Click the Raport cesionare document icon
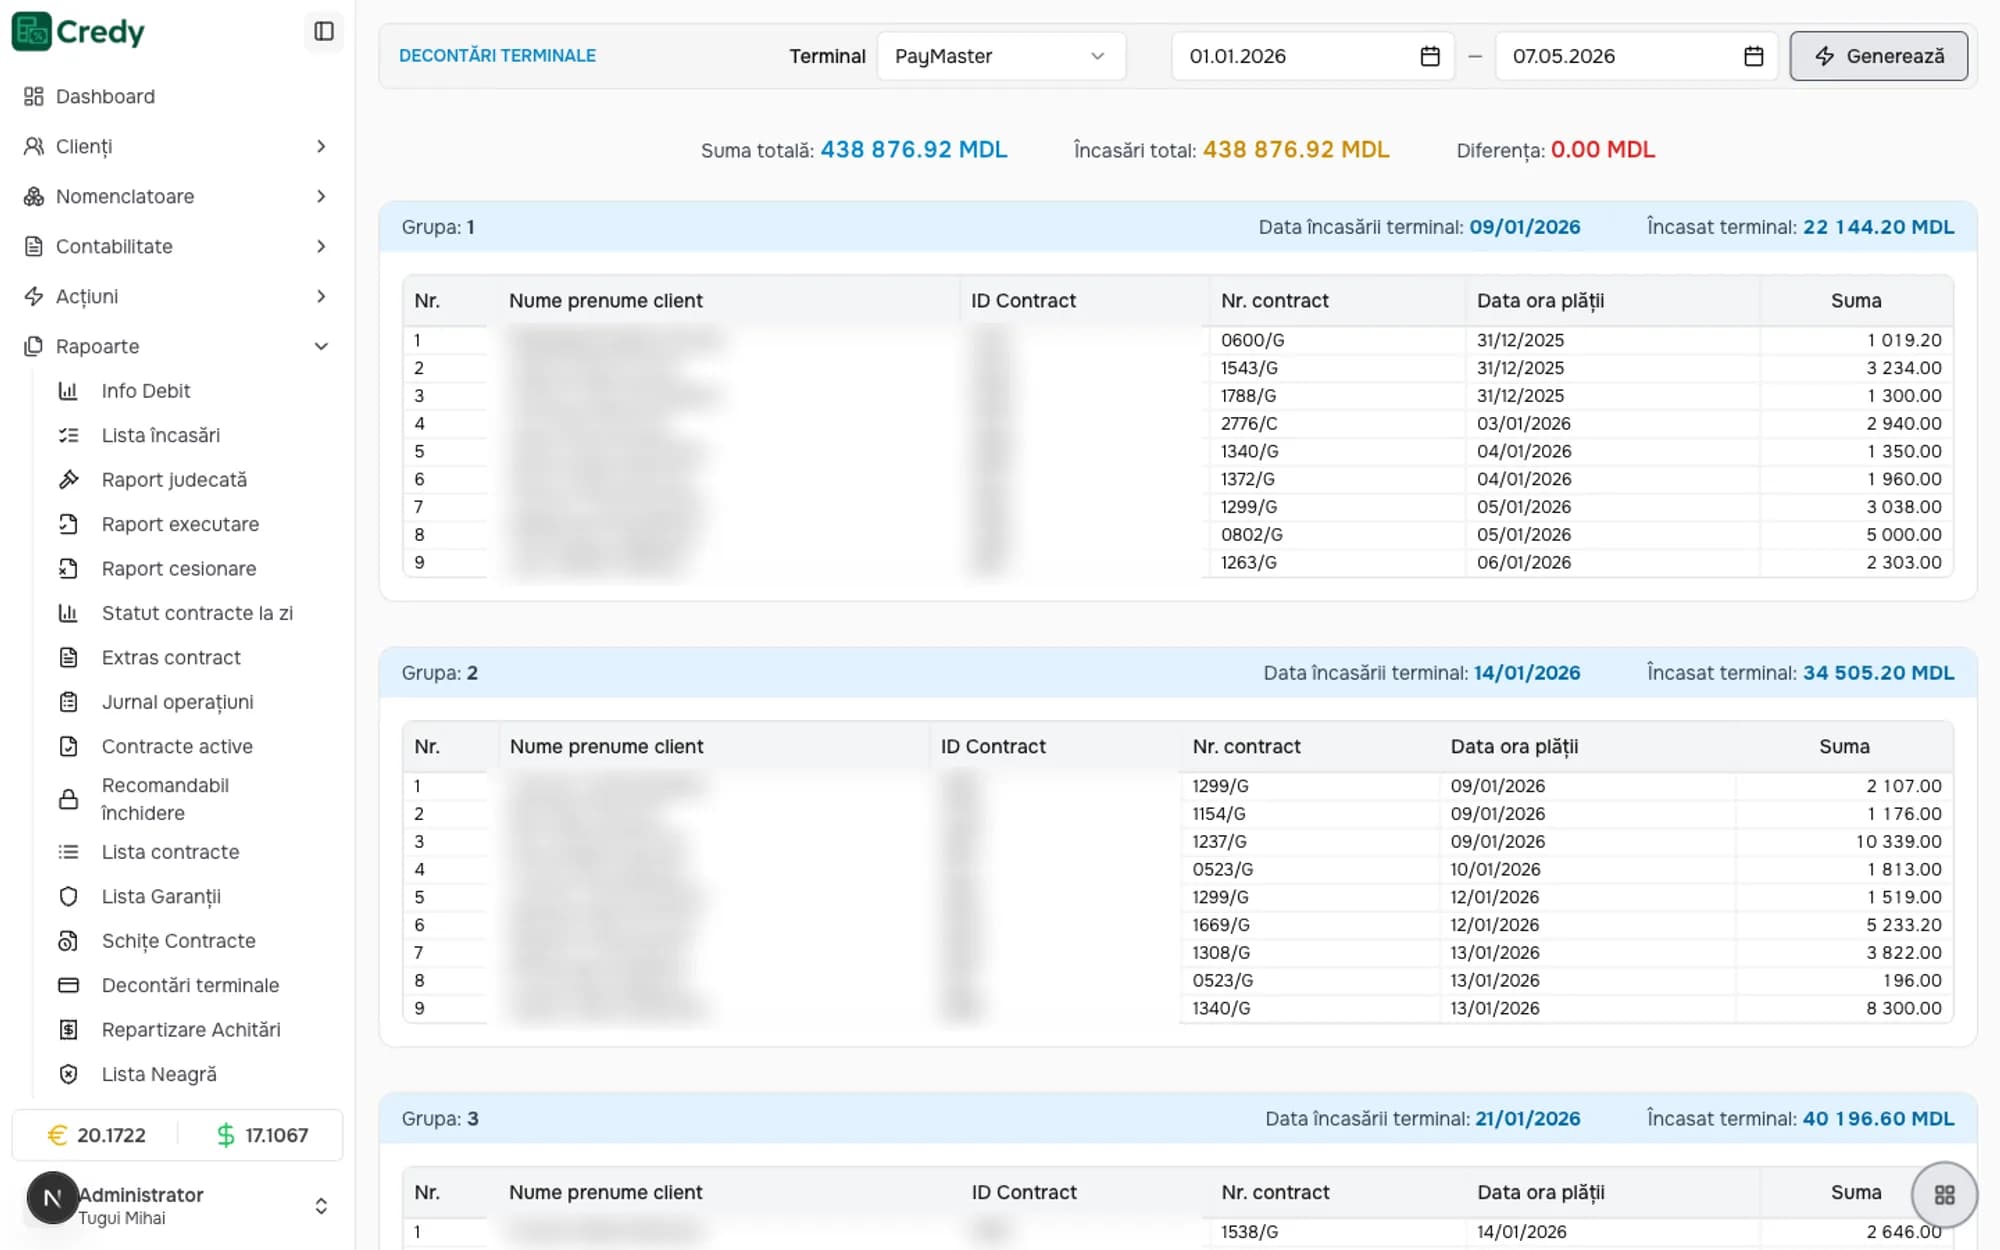This screenshot has width=2000, height=1250. click(x=68, y=569)
